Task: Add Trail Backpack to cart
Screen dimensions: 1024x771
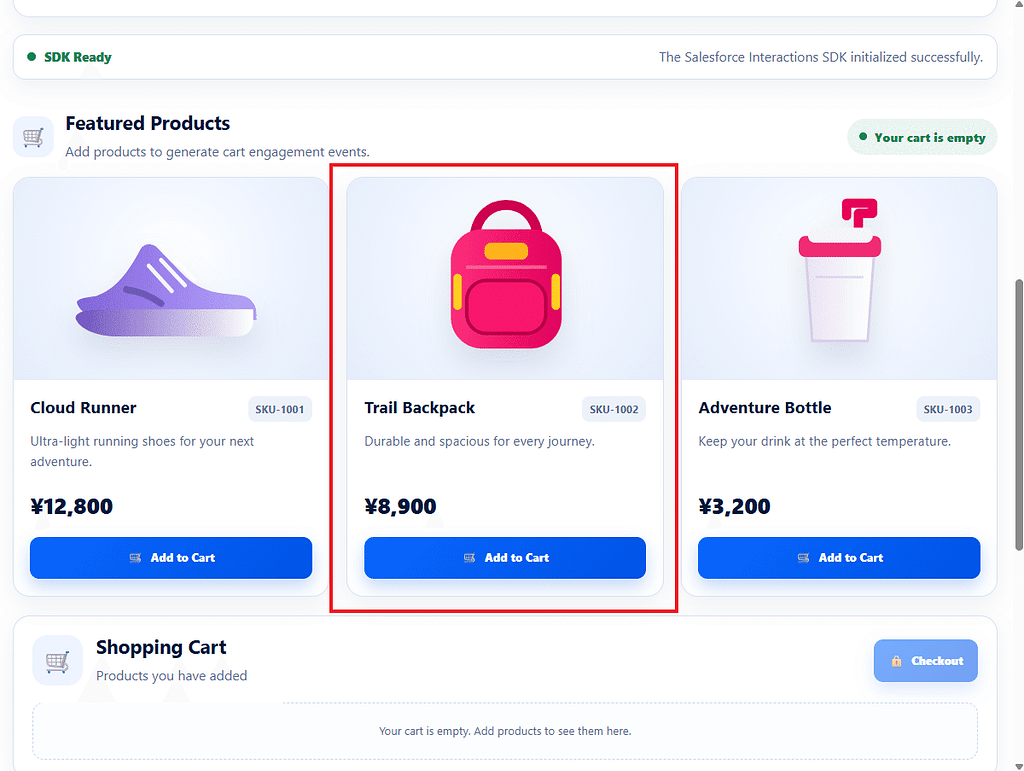Action: point(505,558)
